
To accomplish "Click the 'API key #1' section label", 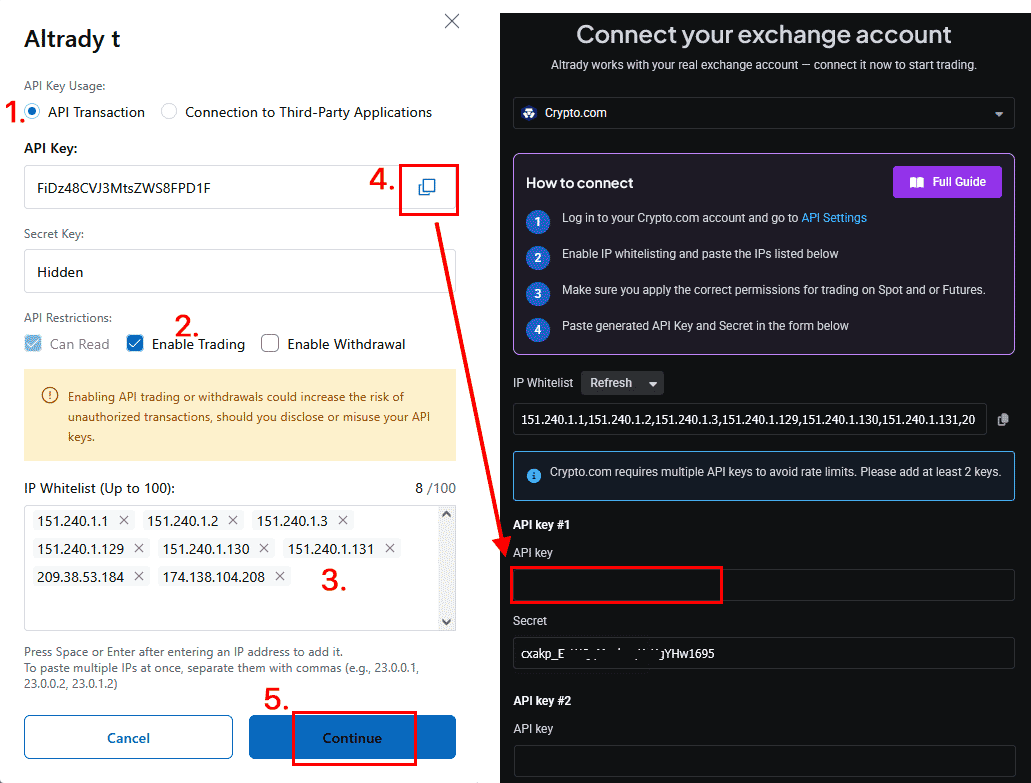I will [541, 525].
